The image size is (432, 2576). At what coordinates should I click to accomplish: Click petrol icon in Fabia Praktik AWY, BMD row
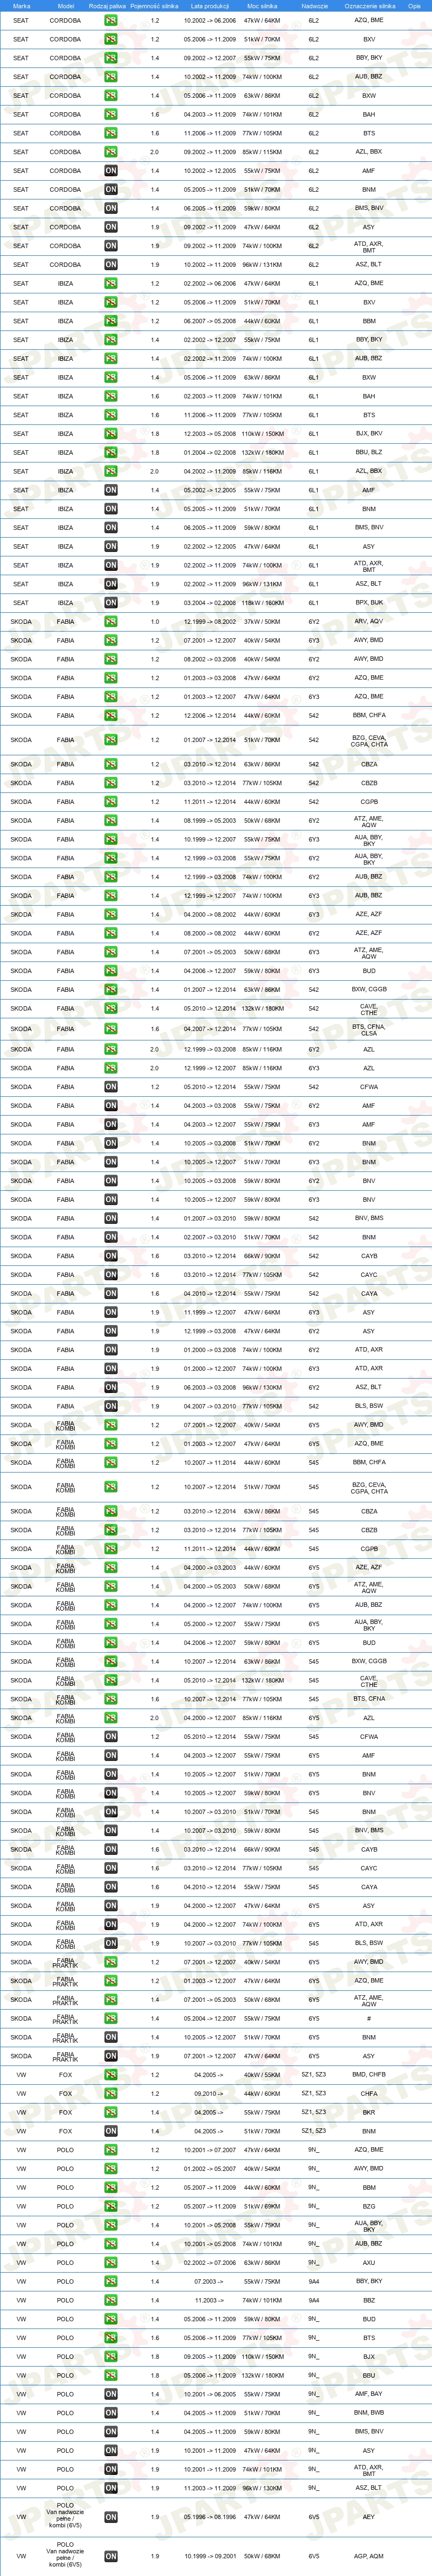(x=111, y=1962)
